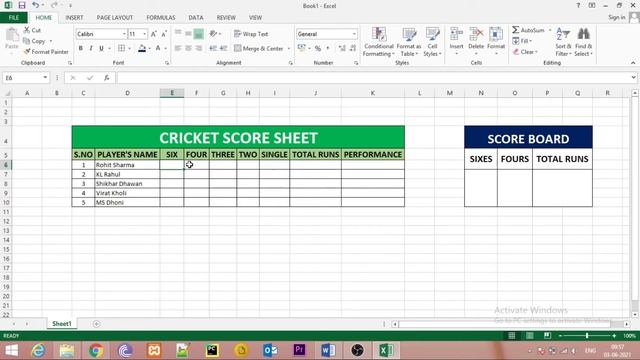Select the Sheet1 tab
Viewport: 640px width, 360px height.
[62, 324]
